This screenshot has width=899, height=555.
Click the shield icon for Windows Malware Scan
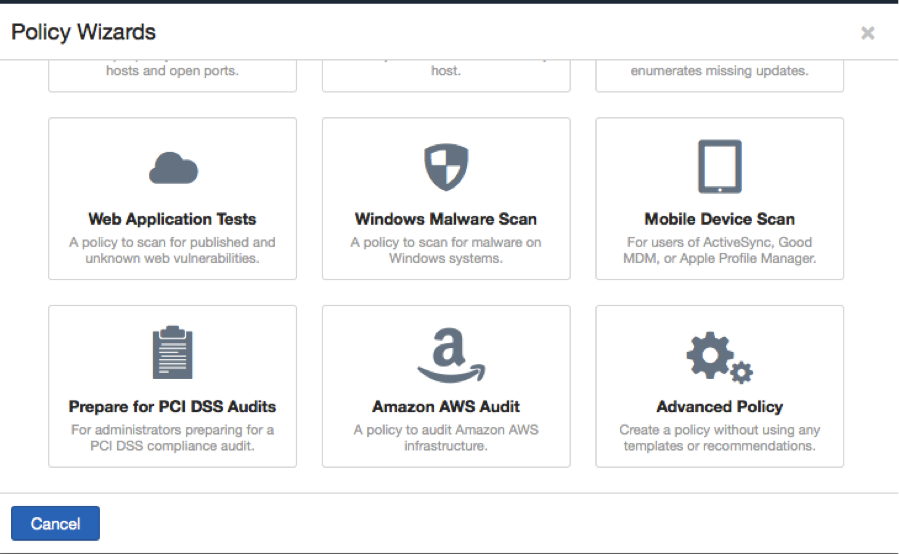(x=446, y=167)
